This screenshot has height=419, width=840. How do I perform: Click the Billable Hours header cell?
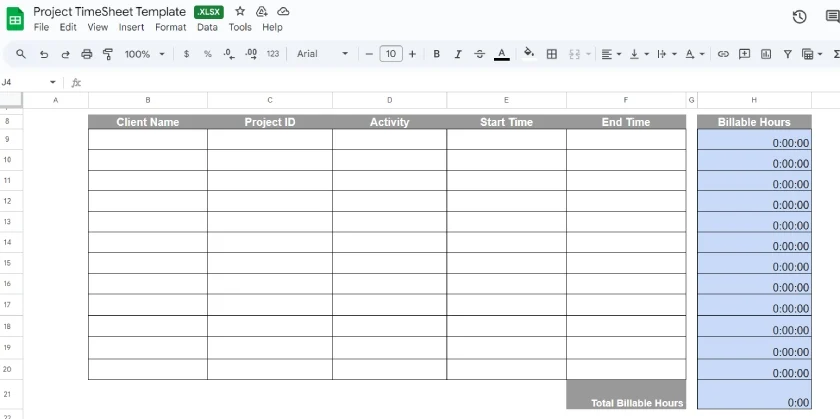(x=754, y=122)
